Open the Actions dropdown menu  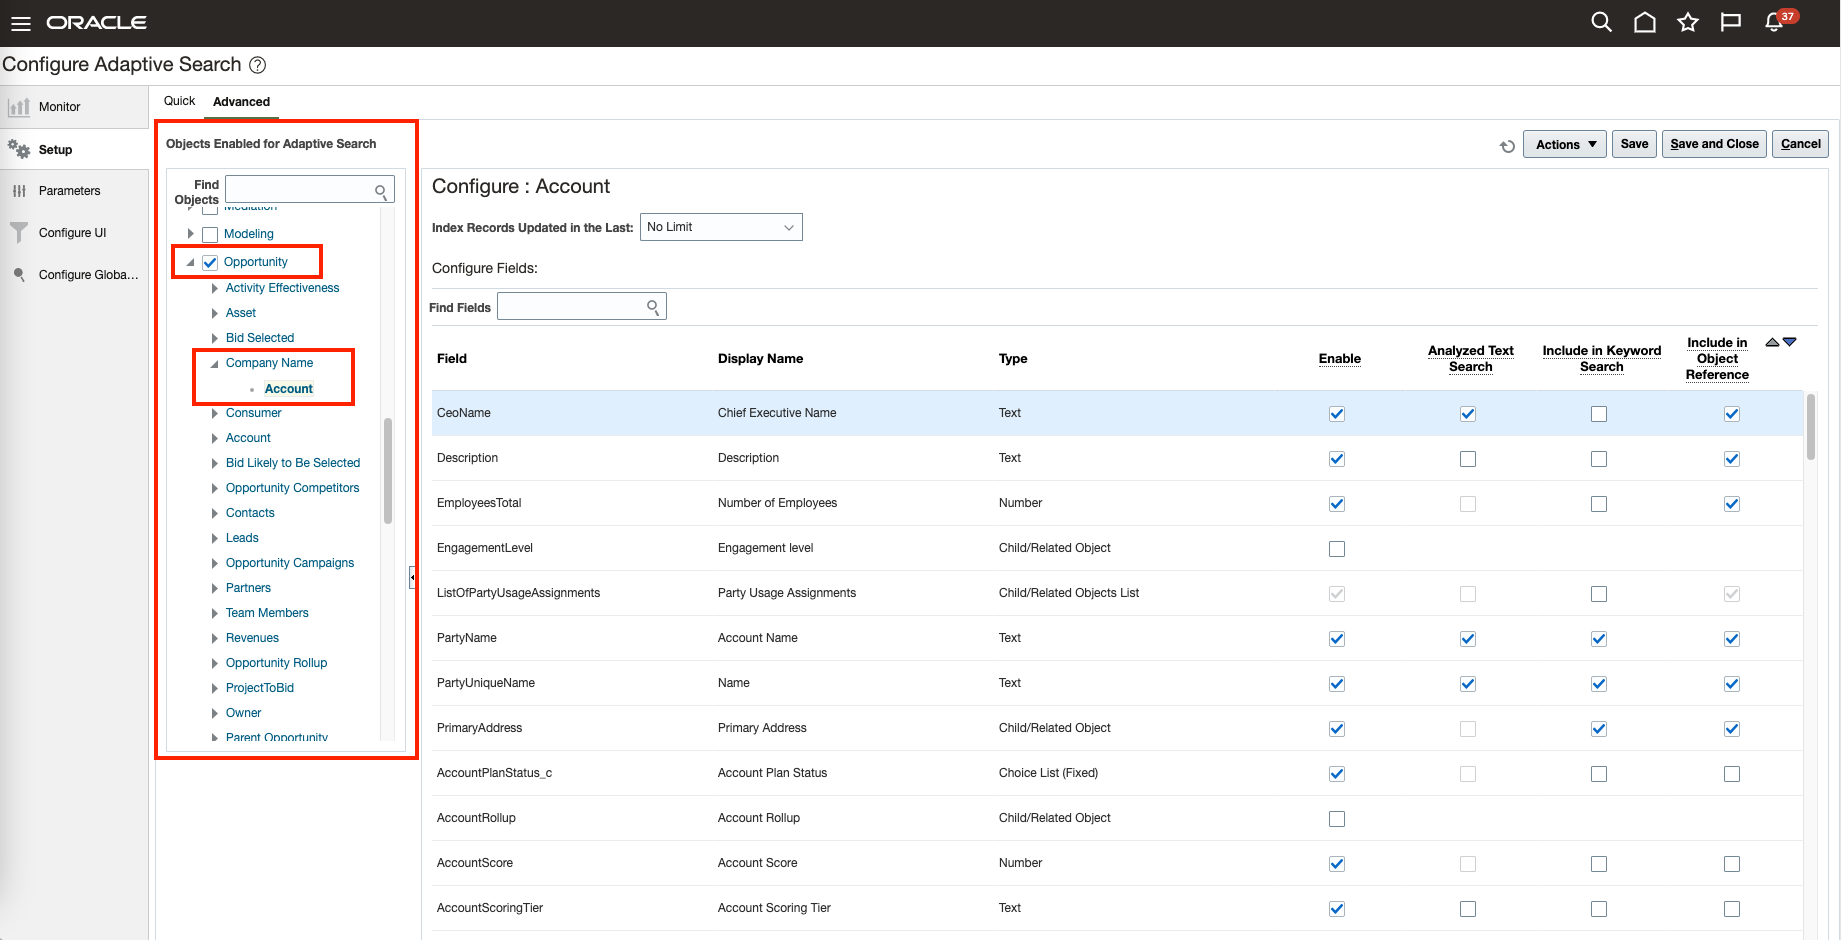click(x=1564, y=144)
